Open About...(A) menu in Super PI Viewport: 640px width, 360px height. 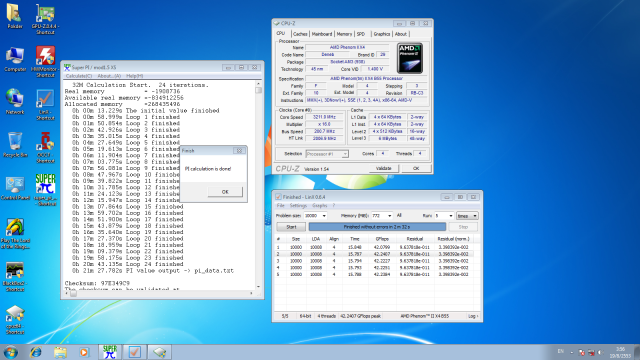click(109, 76)
